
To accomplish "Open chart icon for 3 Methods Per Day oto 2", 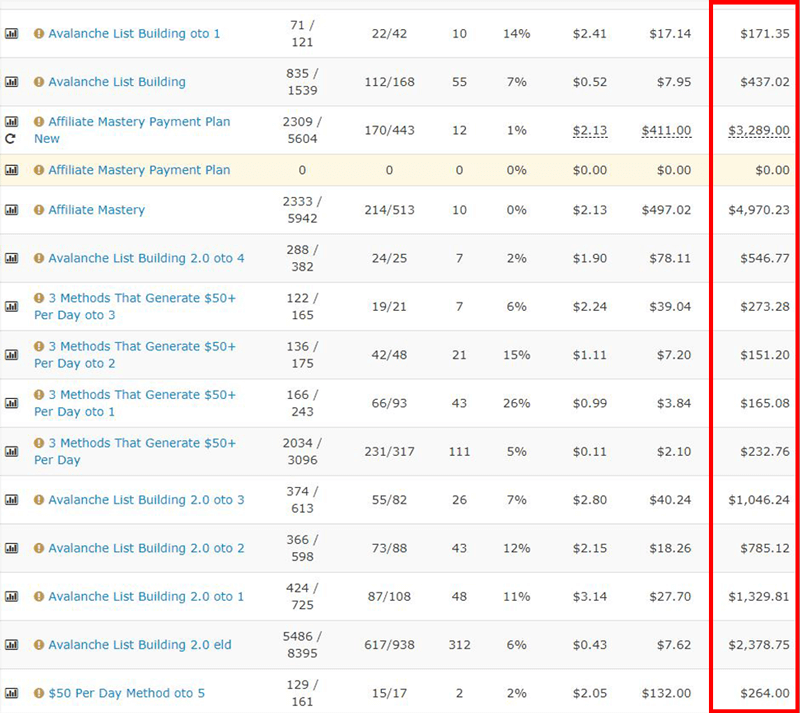I will [11, 355].
